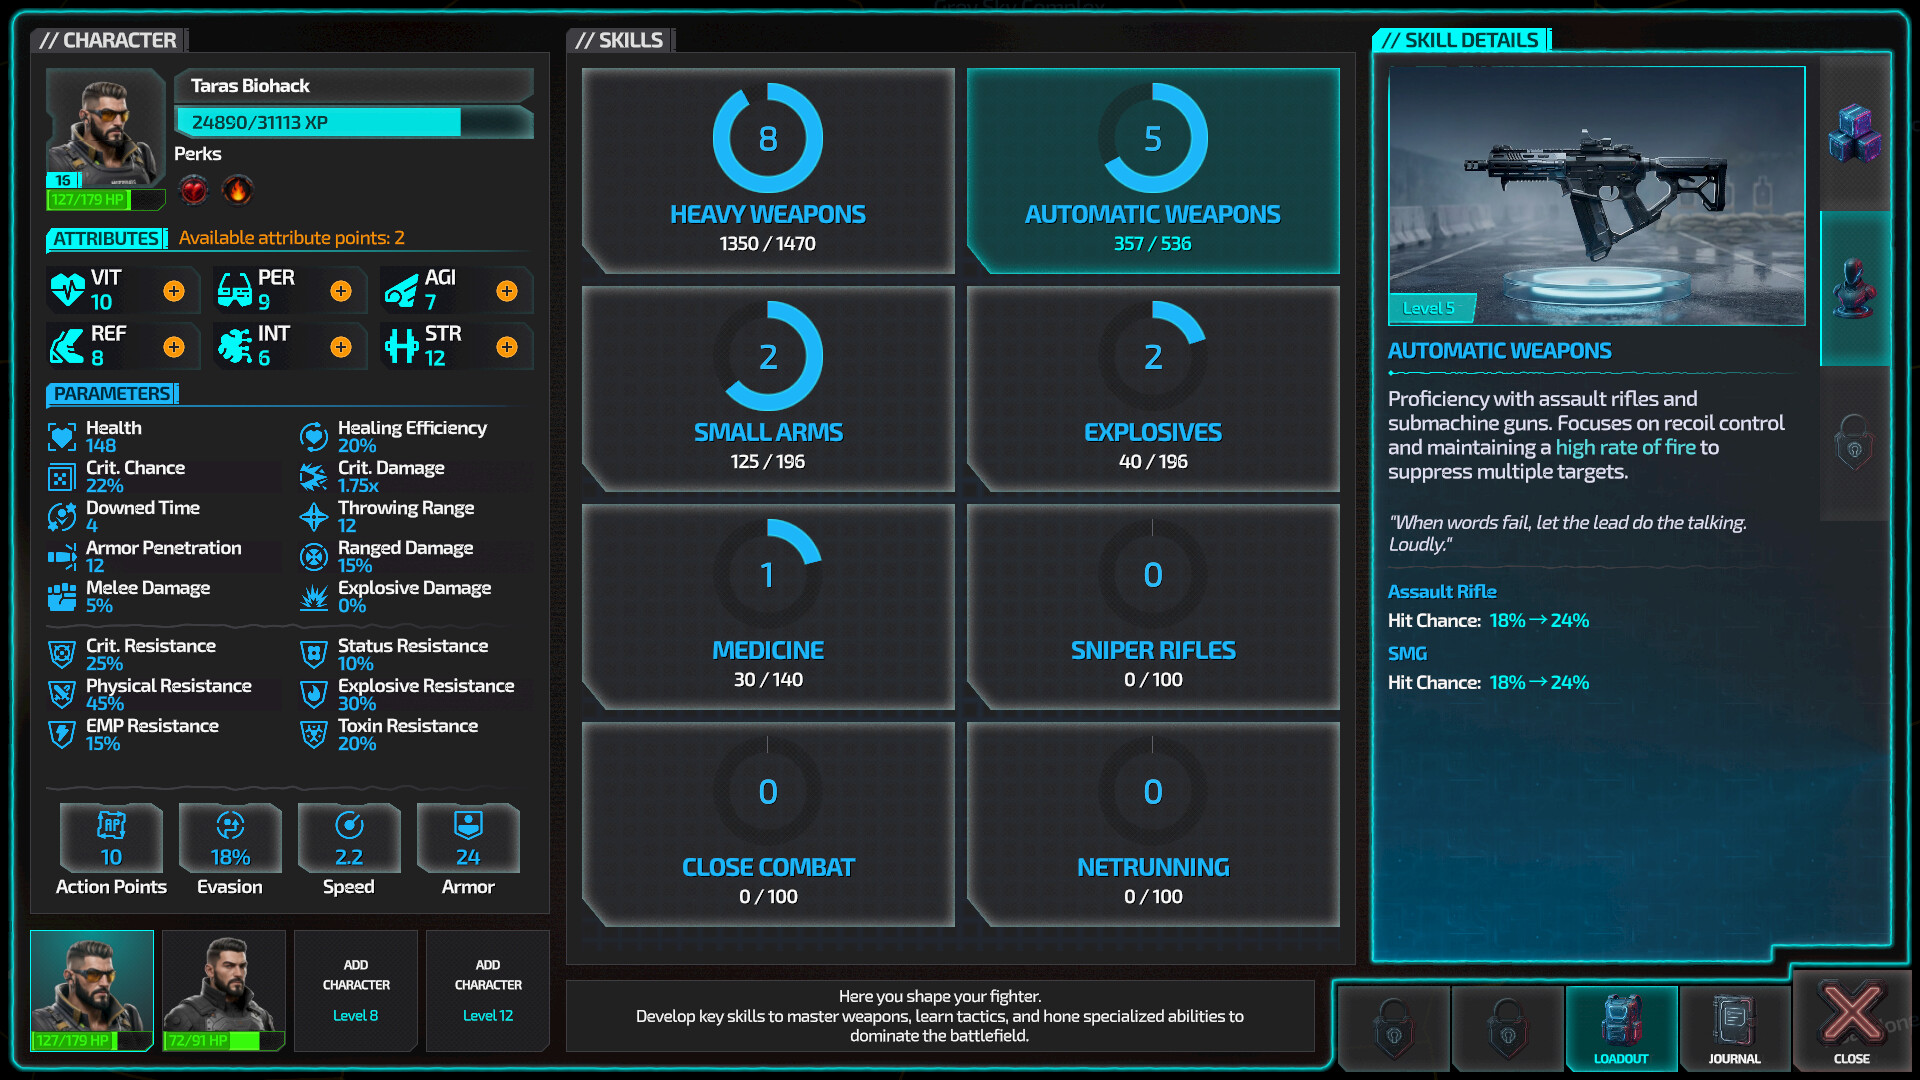Click the Explosive Damage icon

tap(314, 597)
